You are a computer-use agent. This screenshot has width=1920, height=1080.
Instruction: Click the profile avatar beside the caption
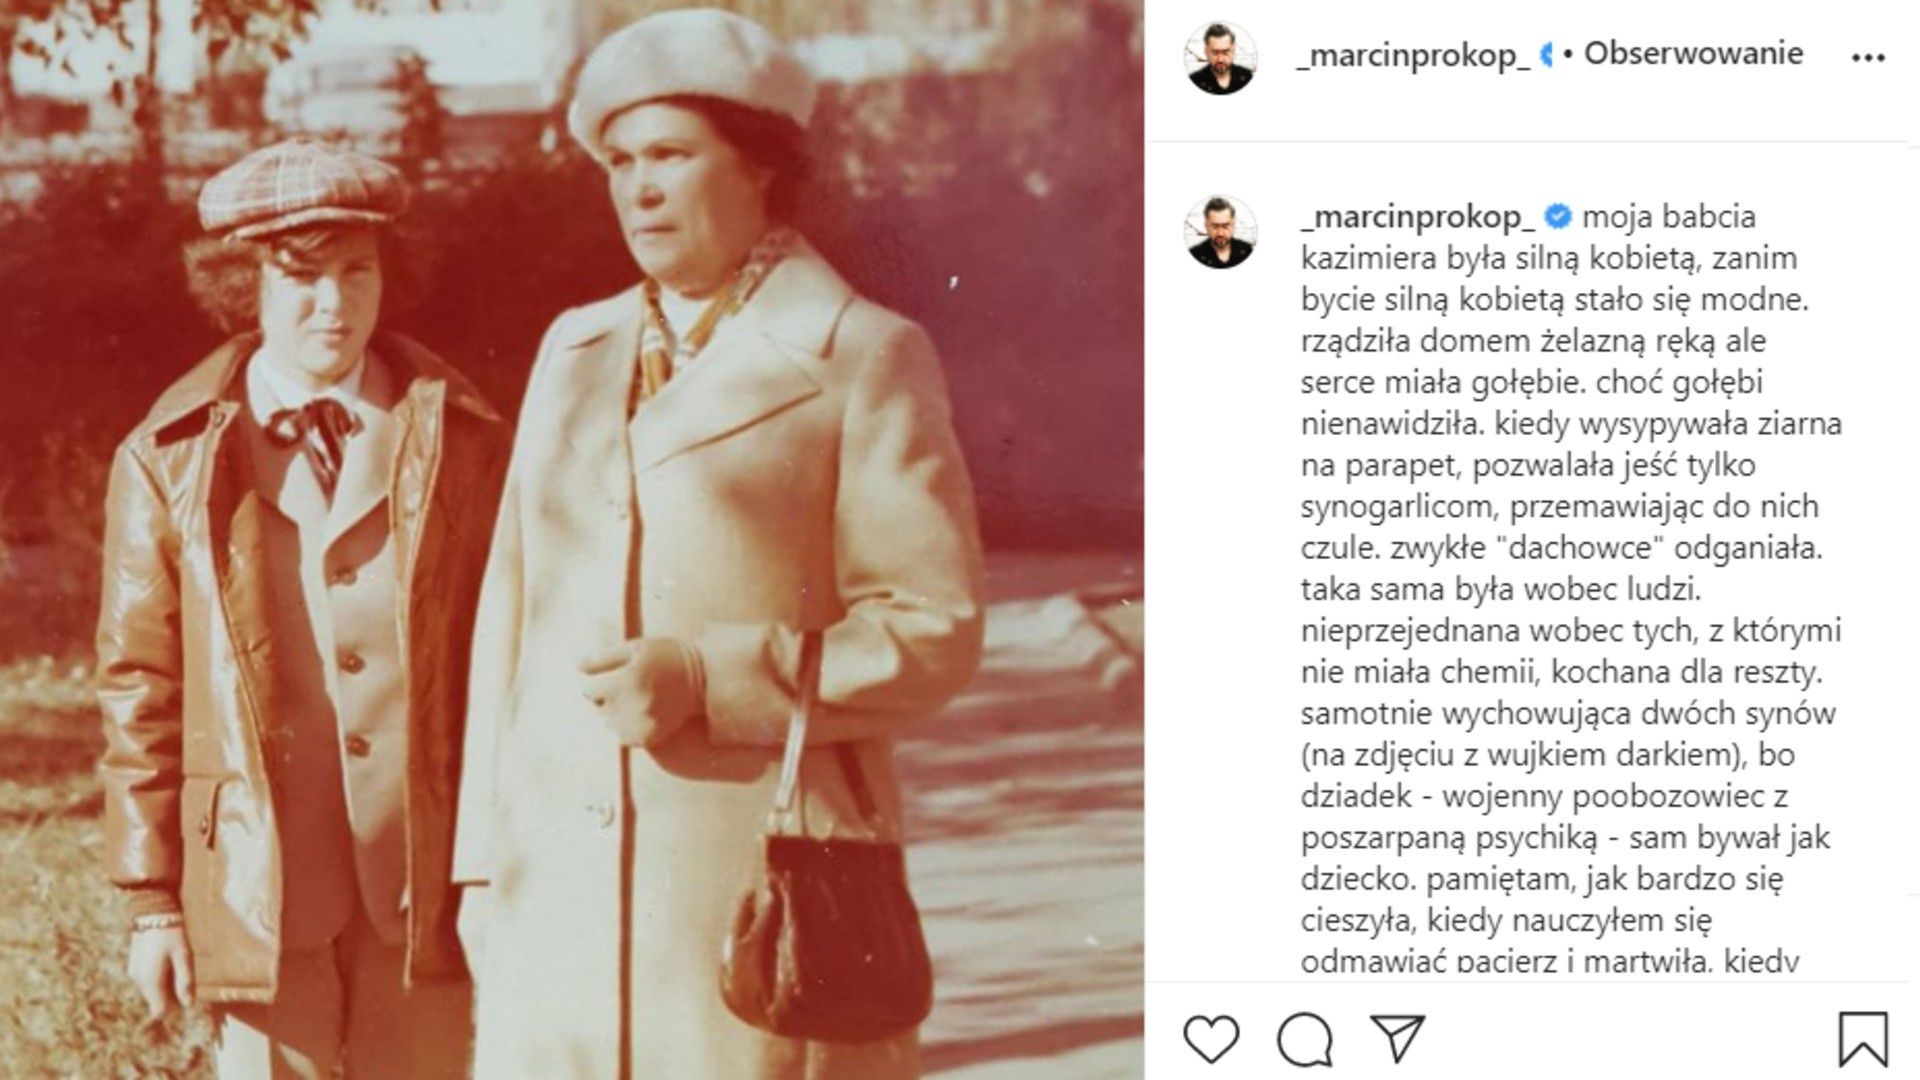1221,232
